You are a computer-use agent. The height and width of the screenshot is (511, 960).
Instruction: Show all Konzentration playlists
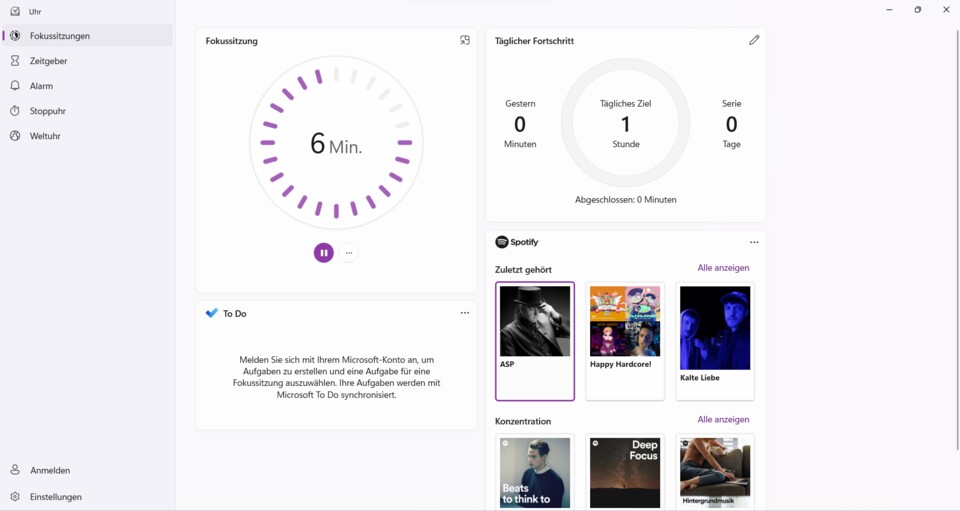pos(723,420)
